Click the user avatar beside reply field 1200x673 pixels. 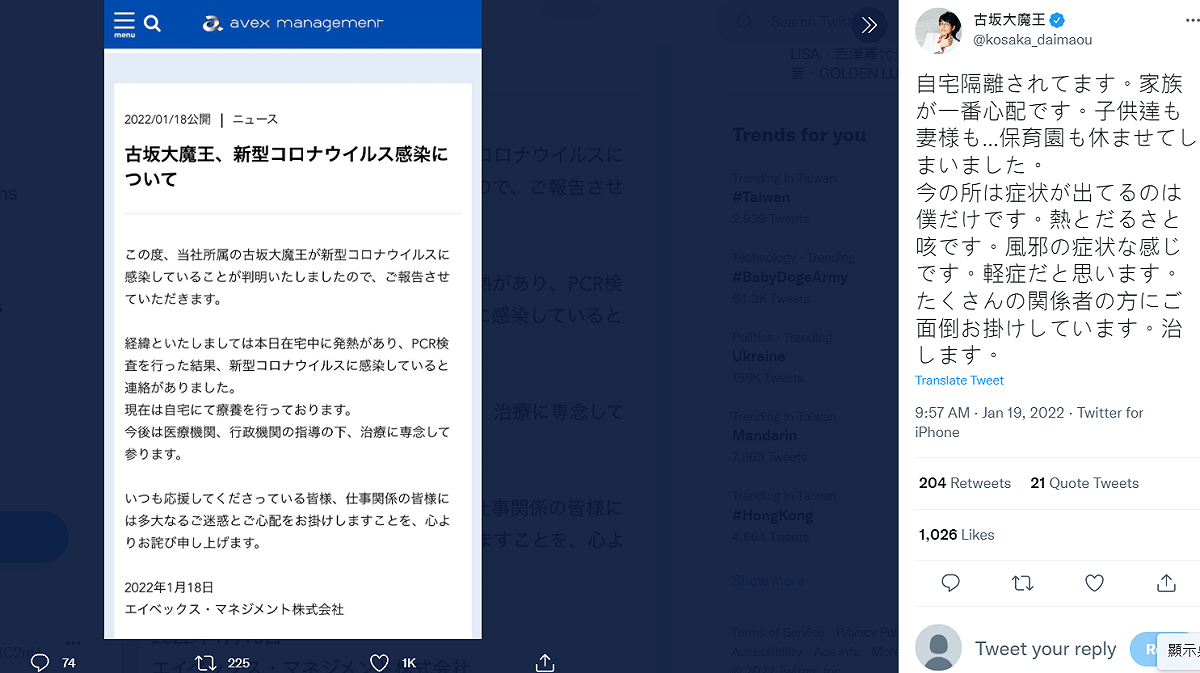coord(938,648)
